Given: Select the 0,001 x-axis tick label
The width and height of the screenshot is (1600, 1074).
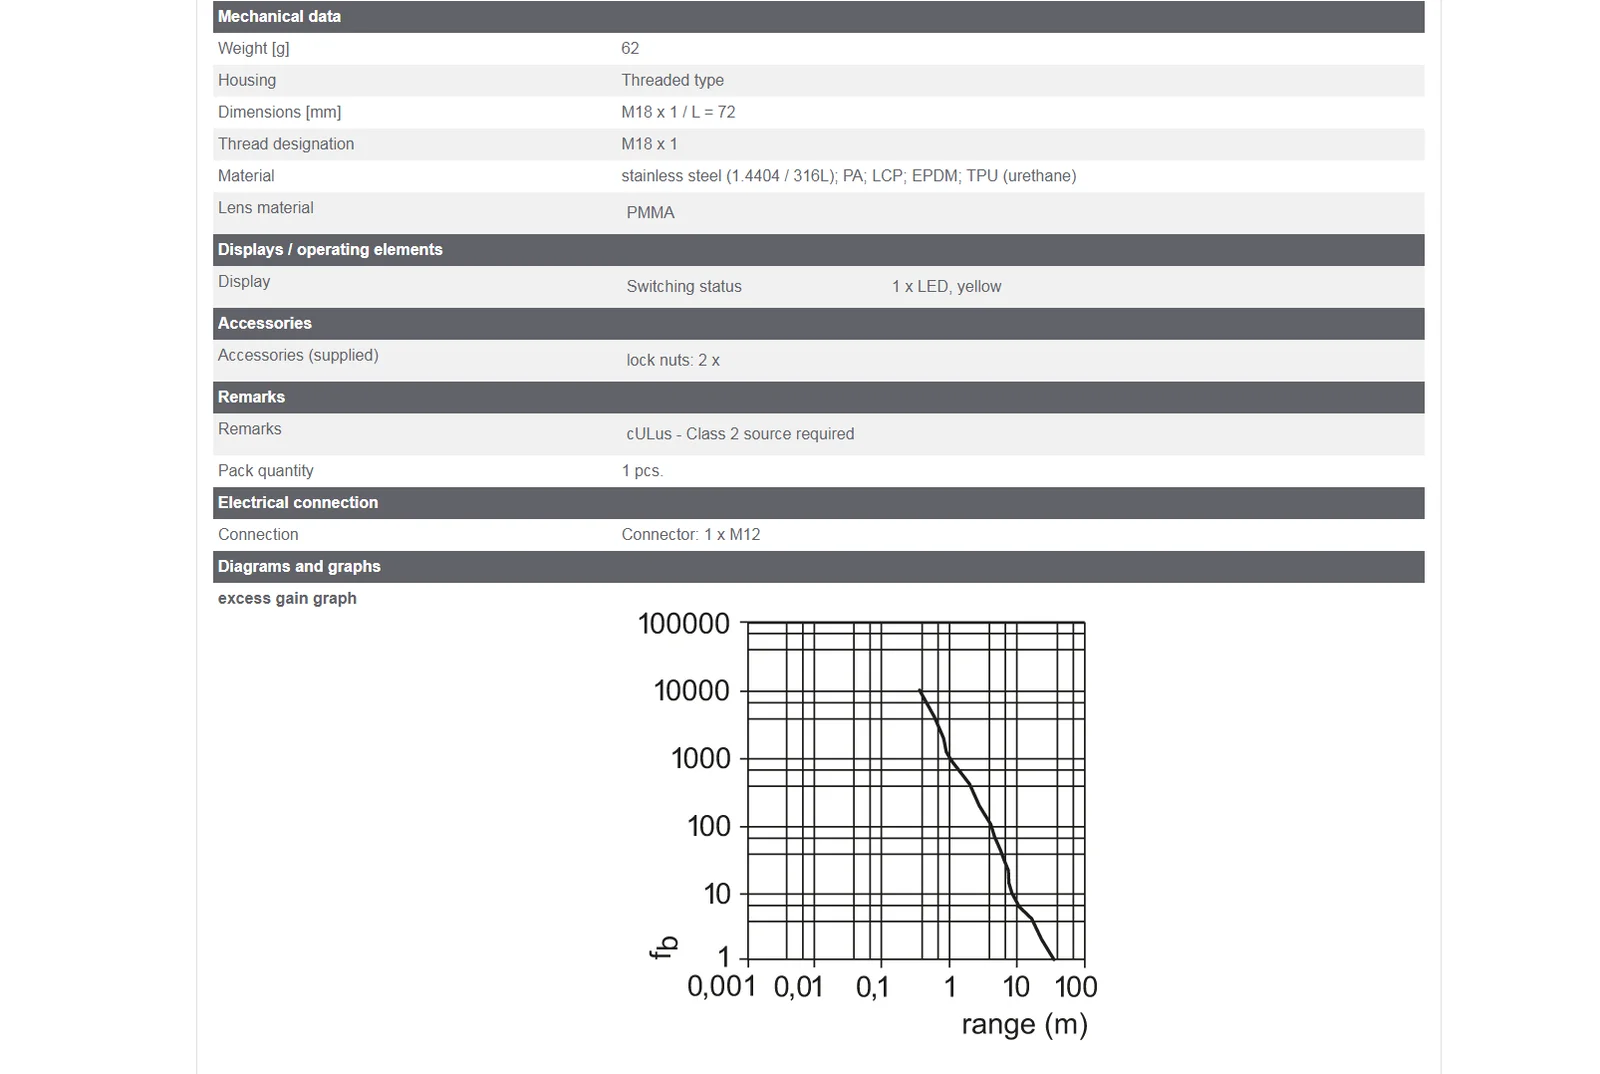Looking at the screenshot, I should click(721, 987).
